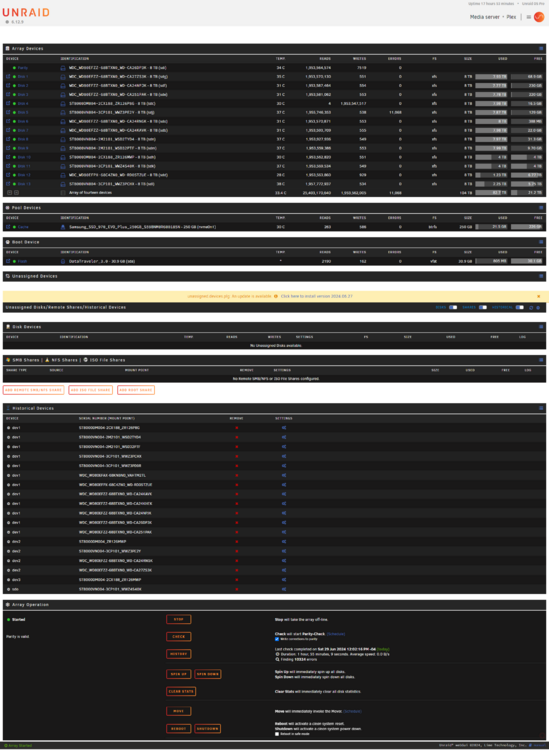This screenshot has width=549, height=750.
Task: Click SPIN UP to spin up all disks
Action: coord(178,674)
